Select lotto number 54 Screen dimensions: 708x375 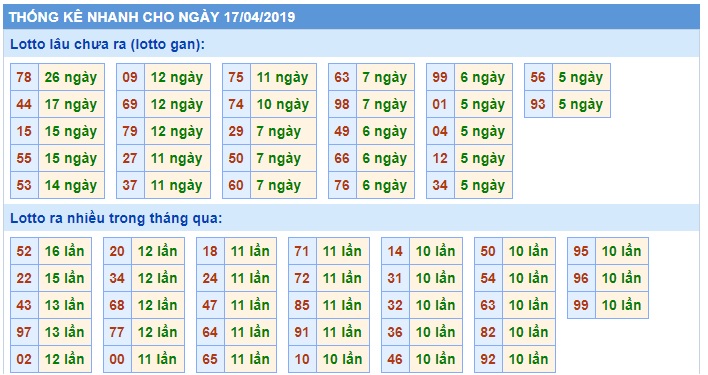[x=488, y=278]
